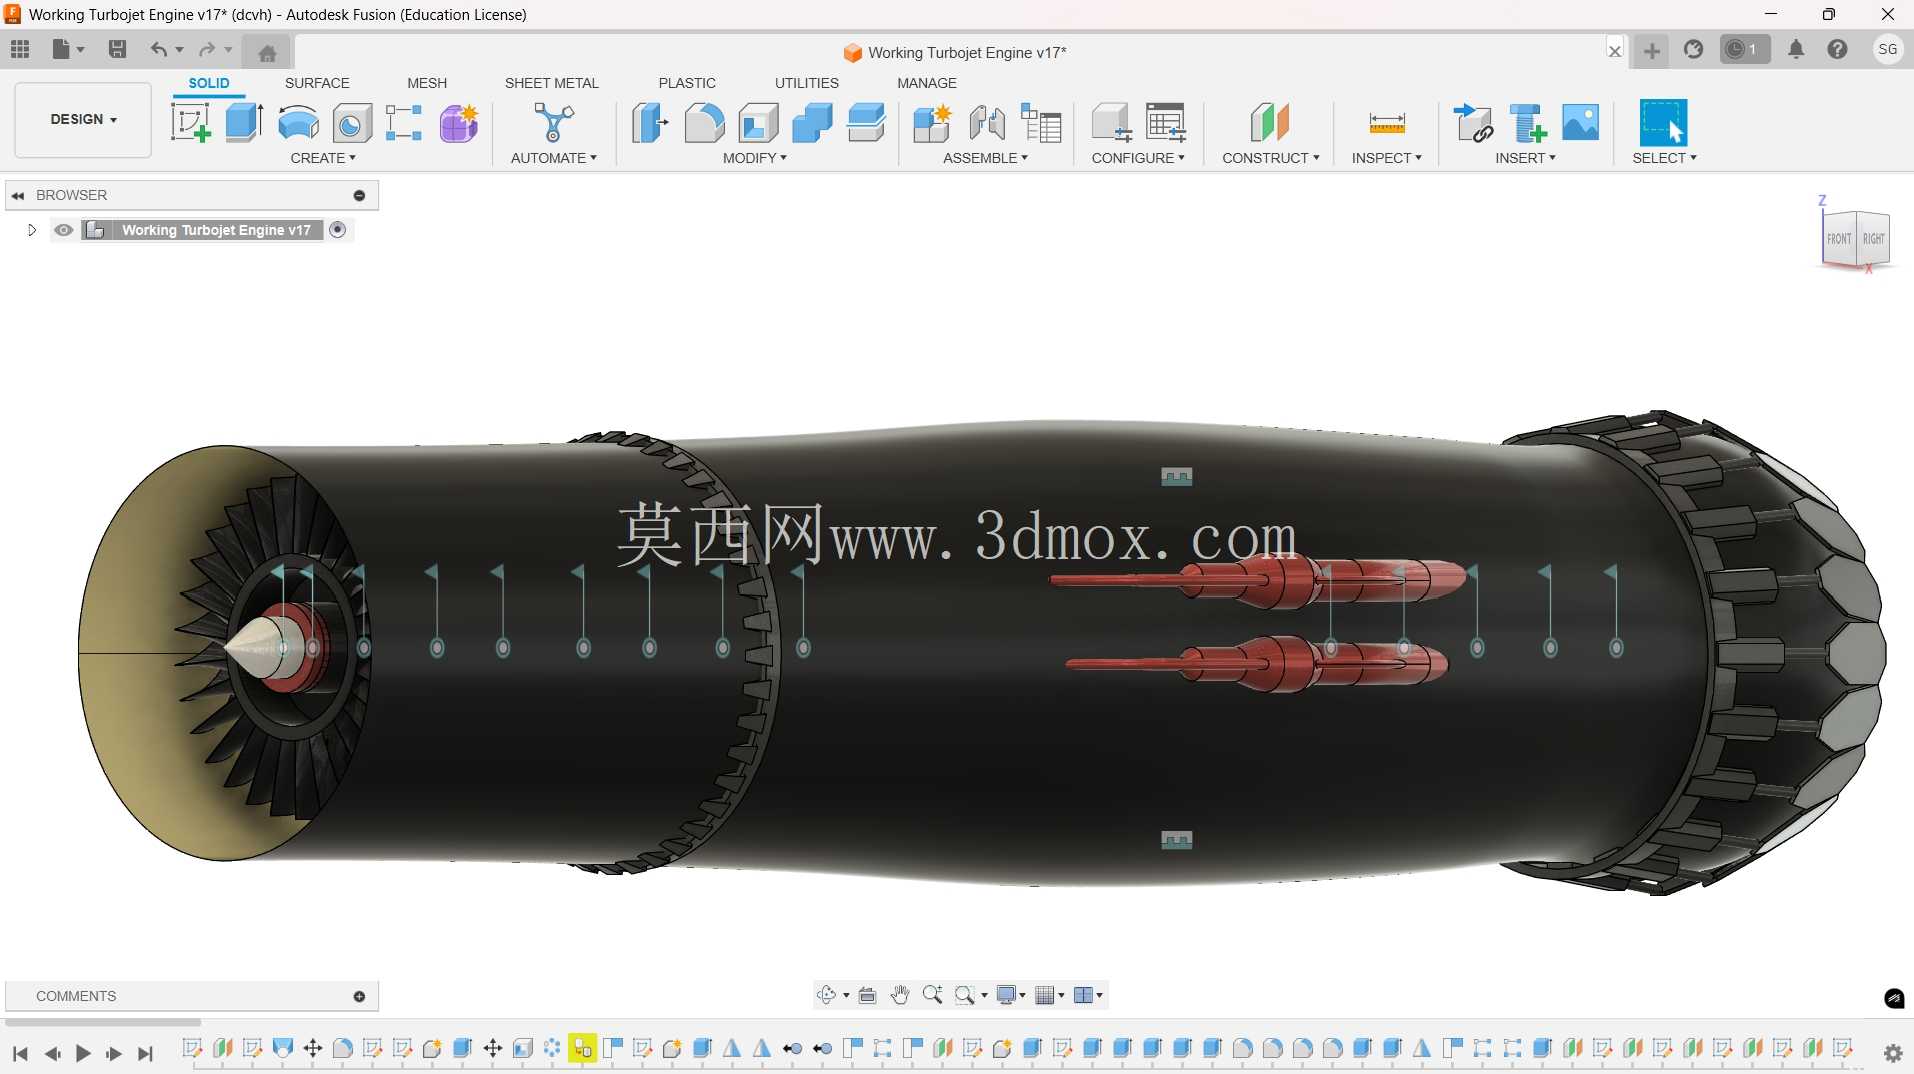Open the CREATE dropdown menu
This screenshot has width=1914, height=1074.
323,158
